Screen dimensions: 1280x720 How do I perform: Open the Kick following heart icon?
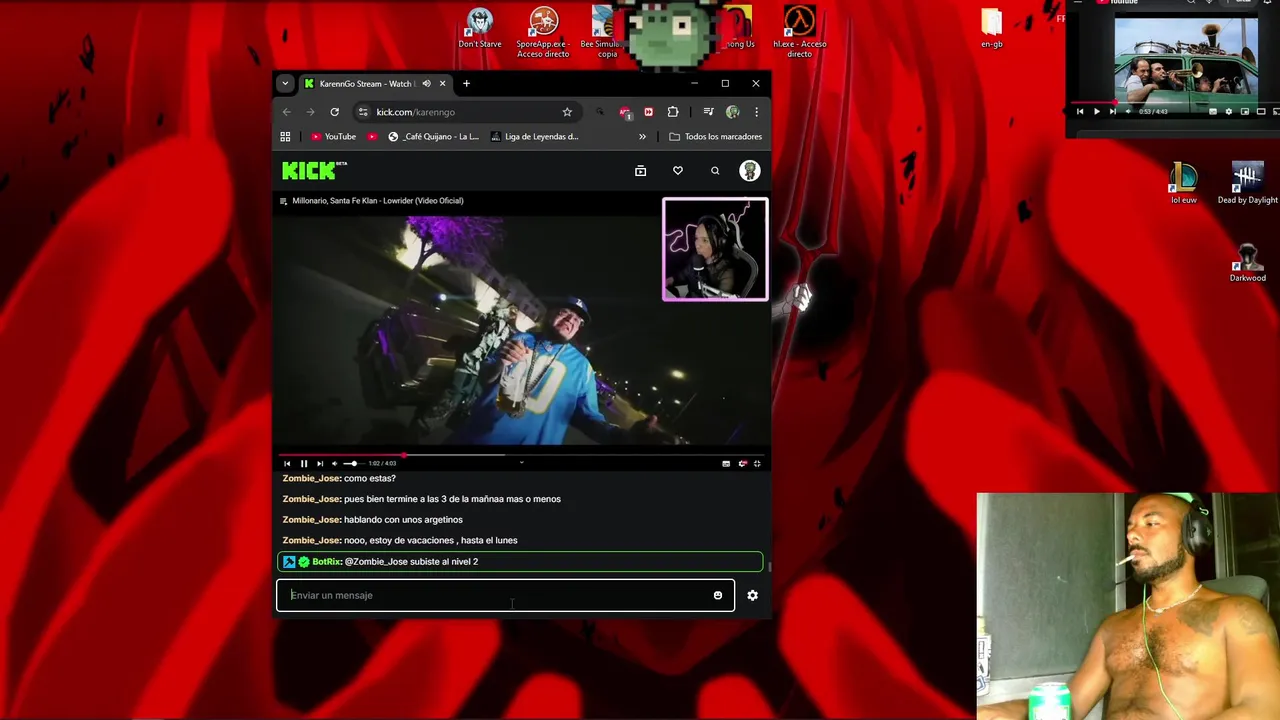tap(678, 171)
